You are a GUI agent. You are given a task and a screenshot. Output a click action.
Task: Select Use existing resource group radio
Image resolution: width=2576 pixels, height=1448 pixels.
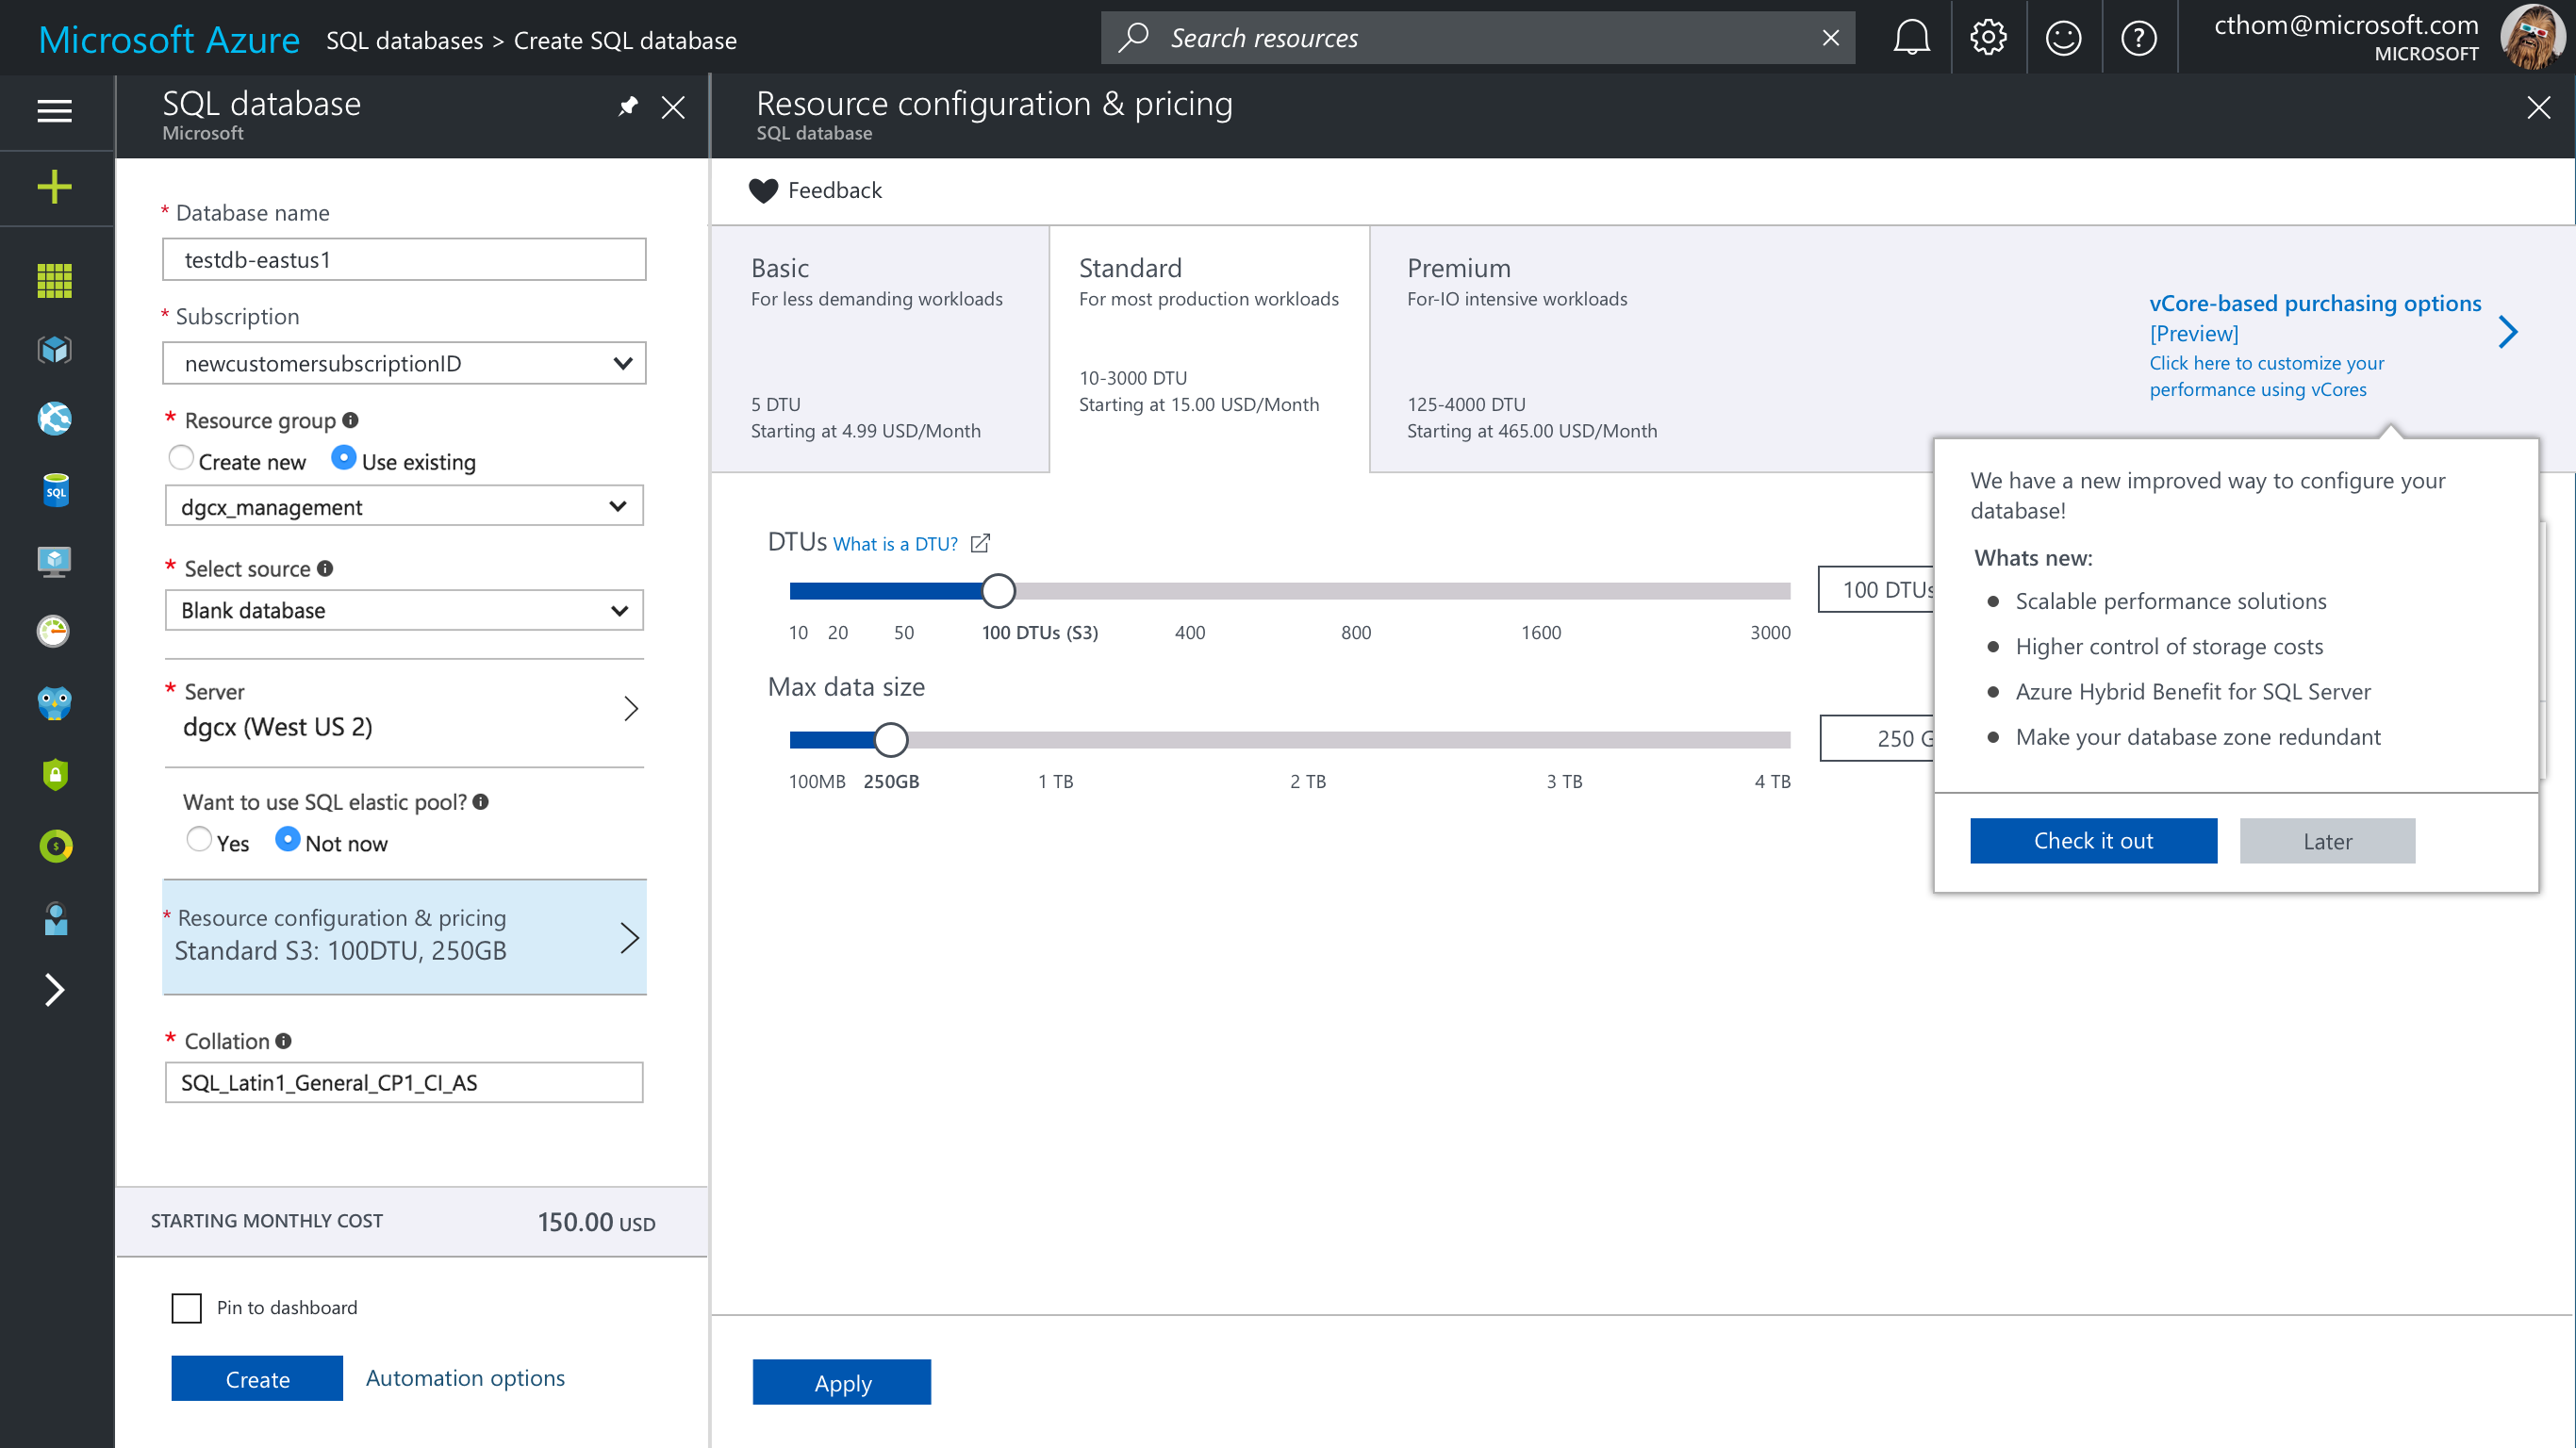(343, 458)
